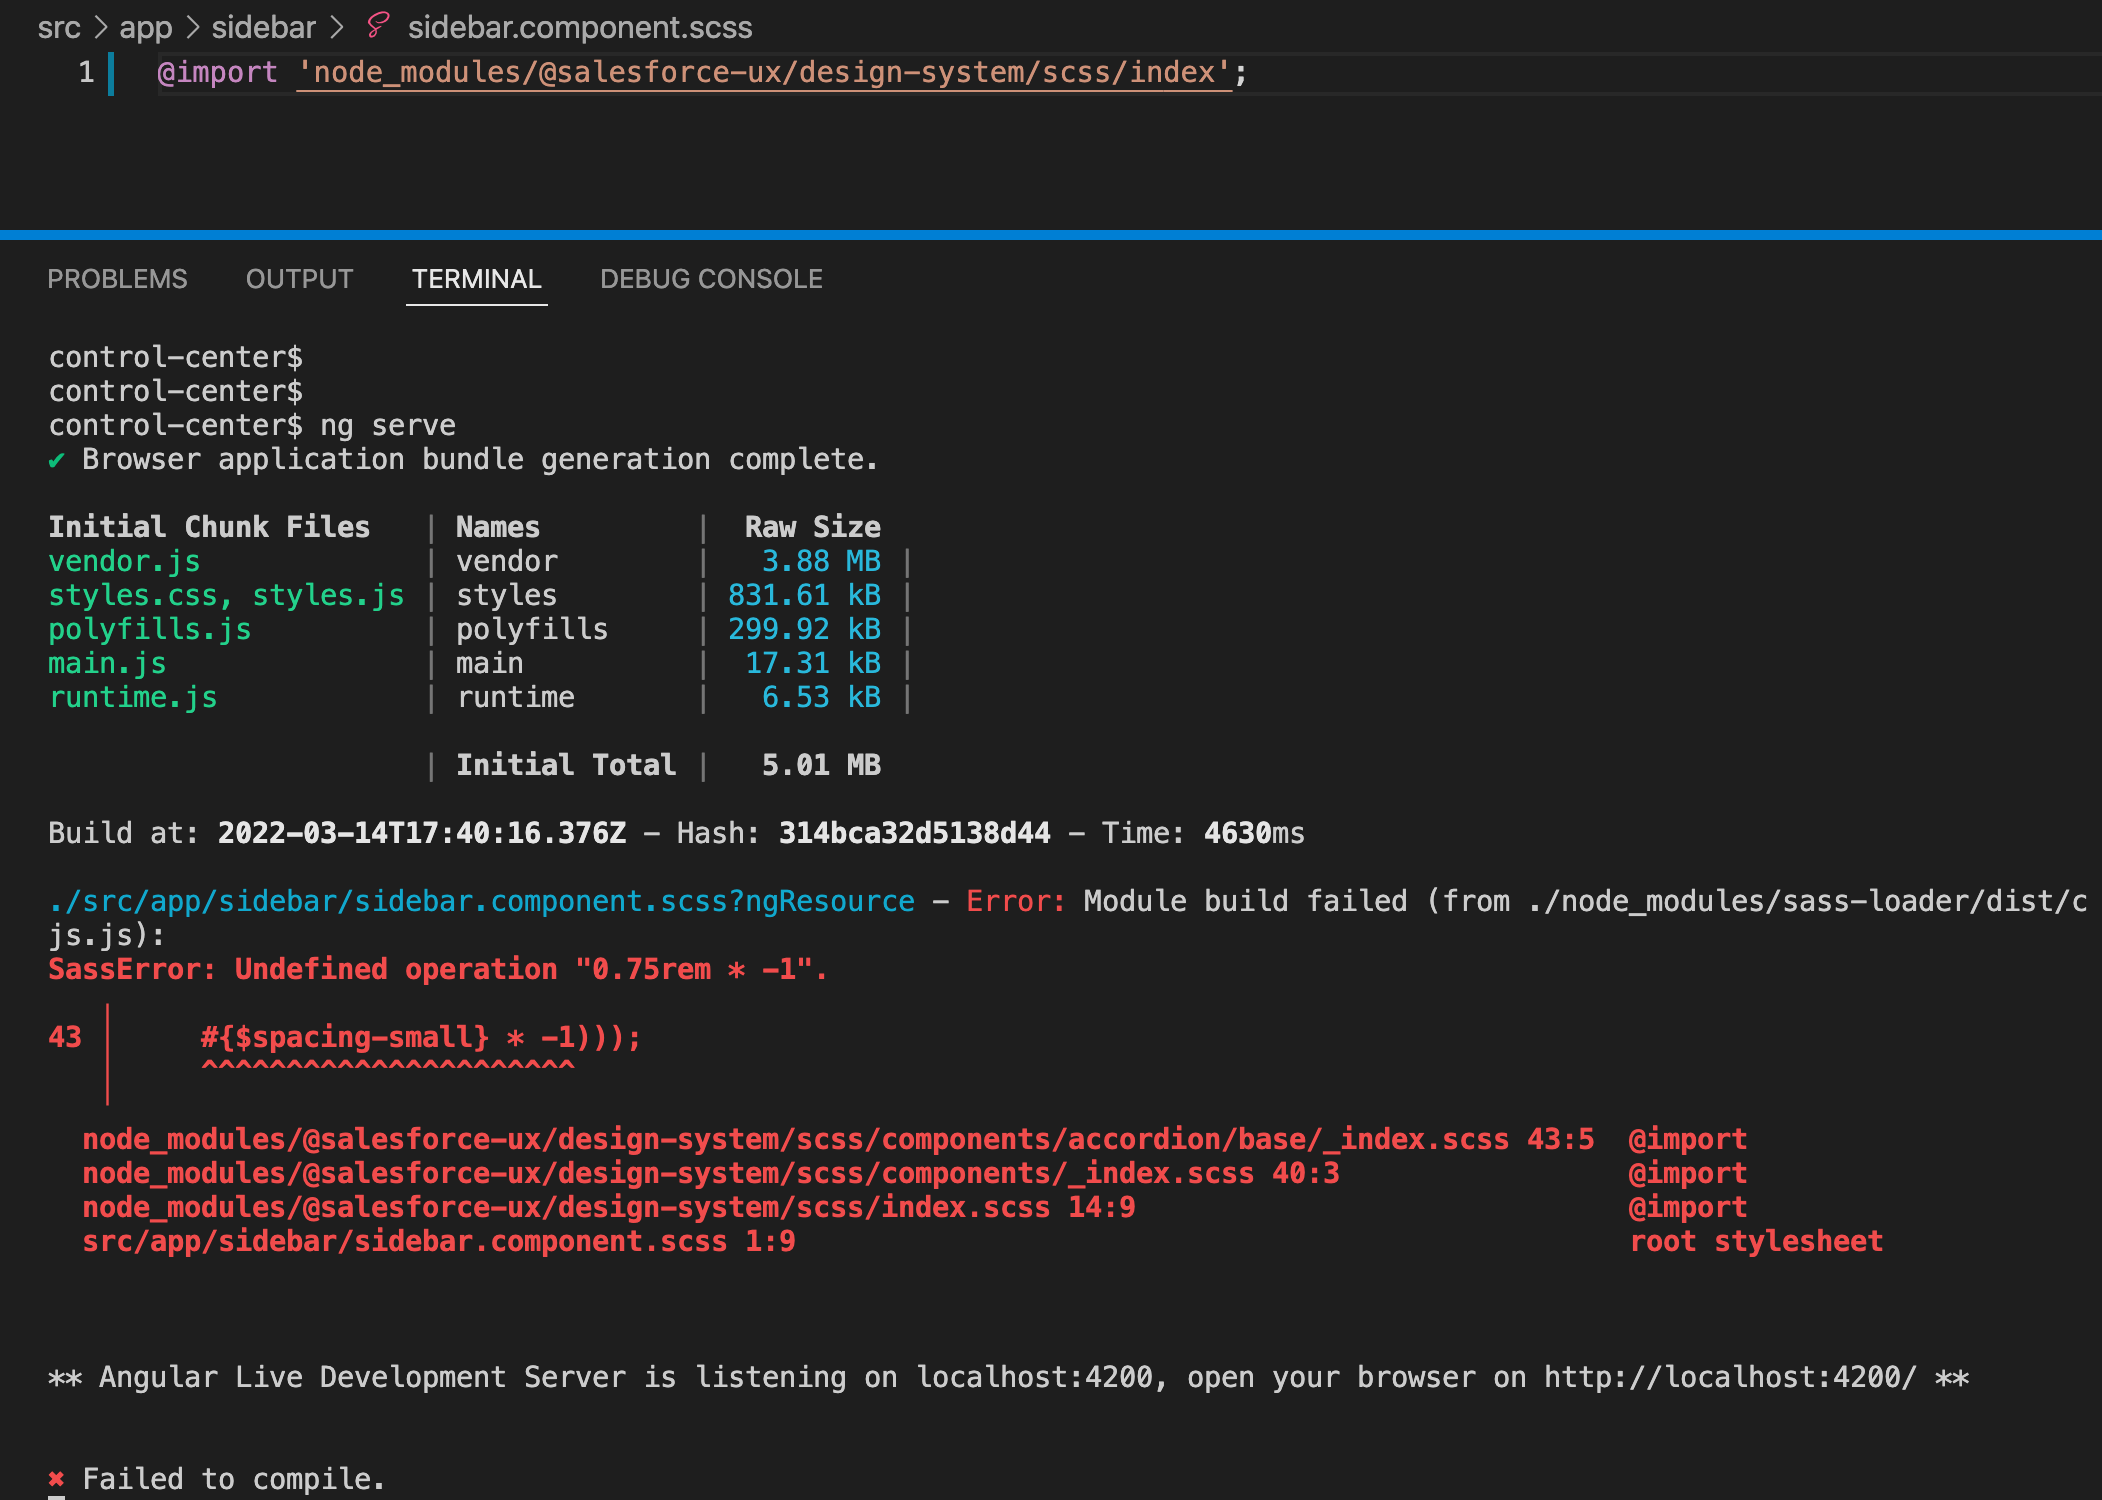Switch to the PROBLEMS tab
This screenshot has height=1500, width=2102.
tap(117, 279)
